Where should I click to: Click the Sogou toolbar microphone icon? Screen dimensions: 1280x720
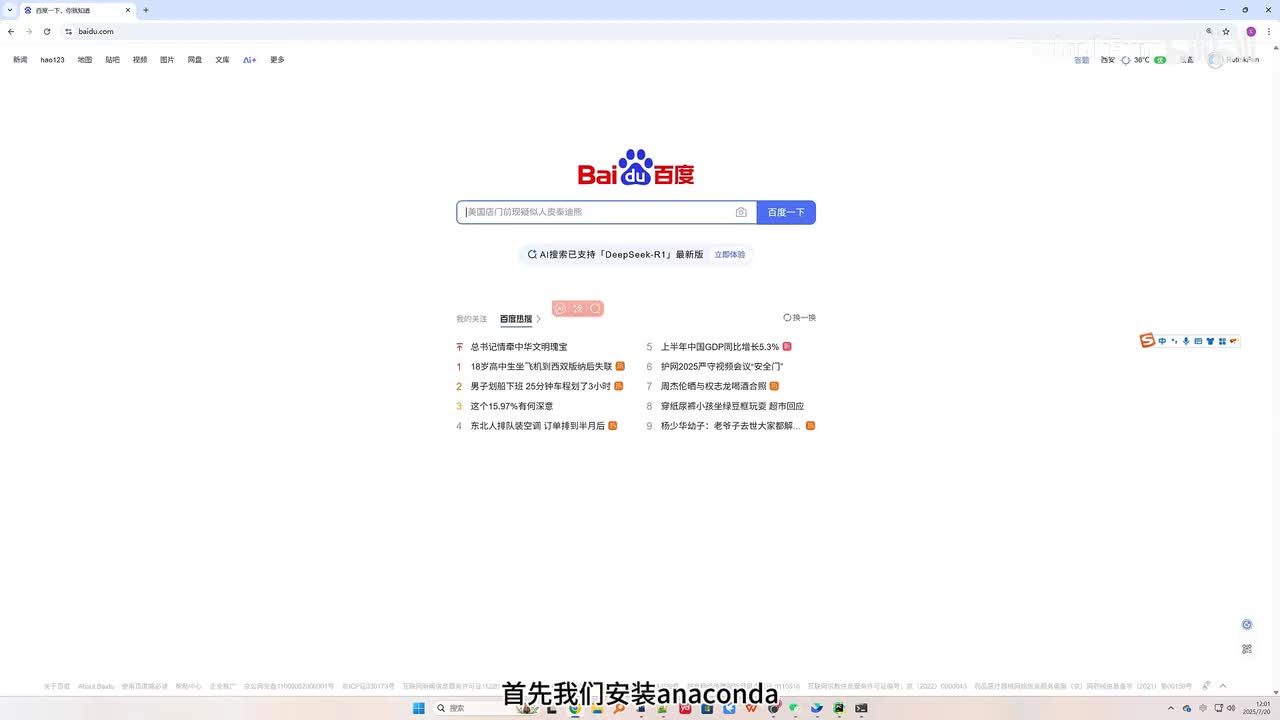click(1186, 341)
